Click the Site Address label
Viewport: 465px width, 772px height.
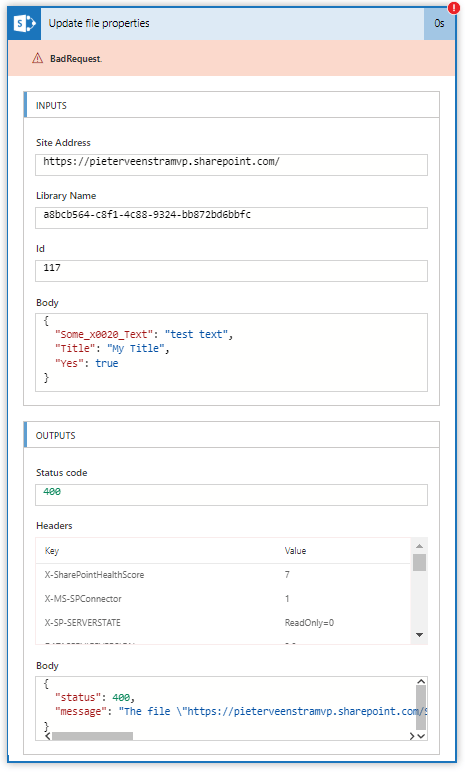coord(63,142)
